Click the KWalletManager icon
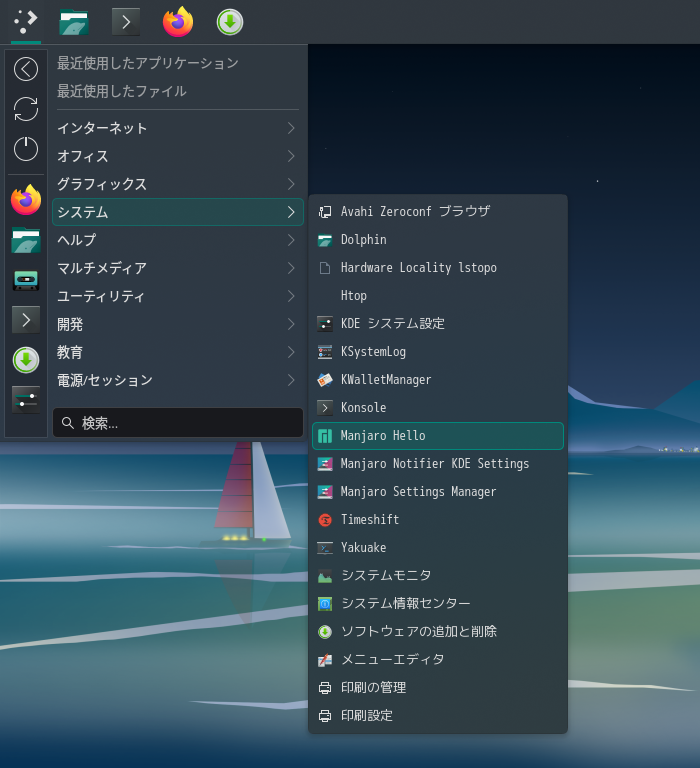Screen dimensions: 700x768 click(x=325, y=380)
